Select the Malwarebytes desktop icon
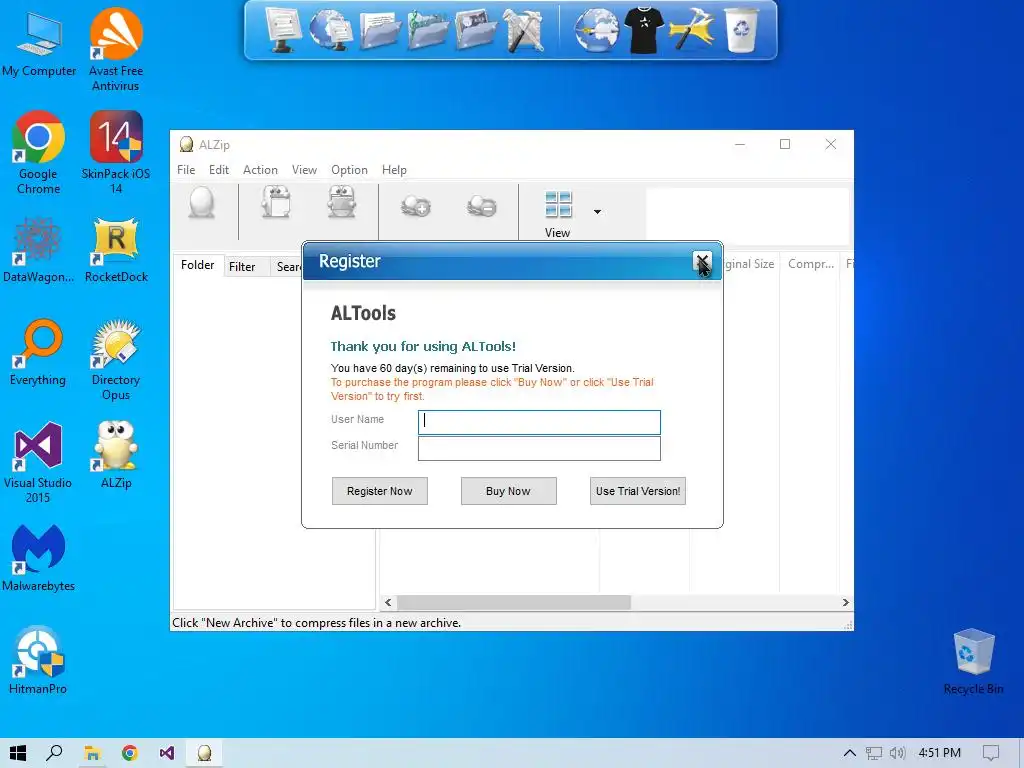This screenshot has height=768, width=1024. [x=39, y=558]
